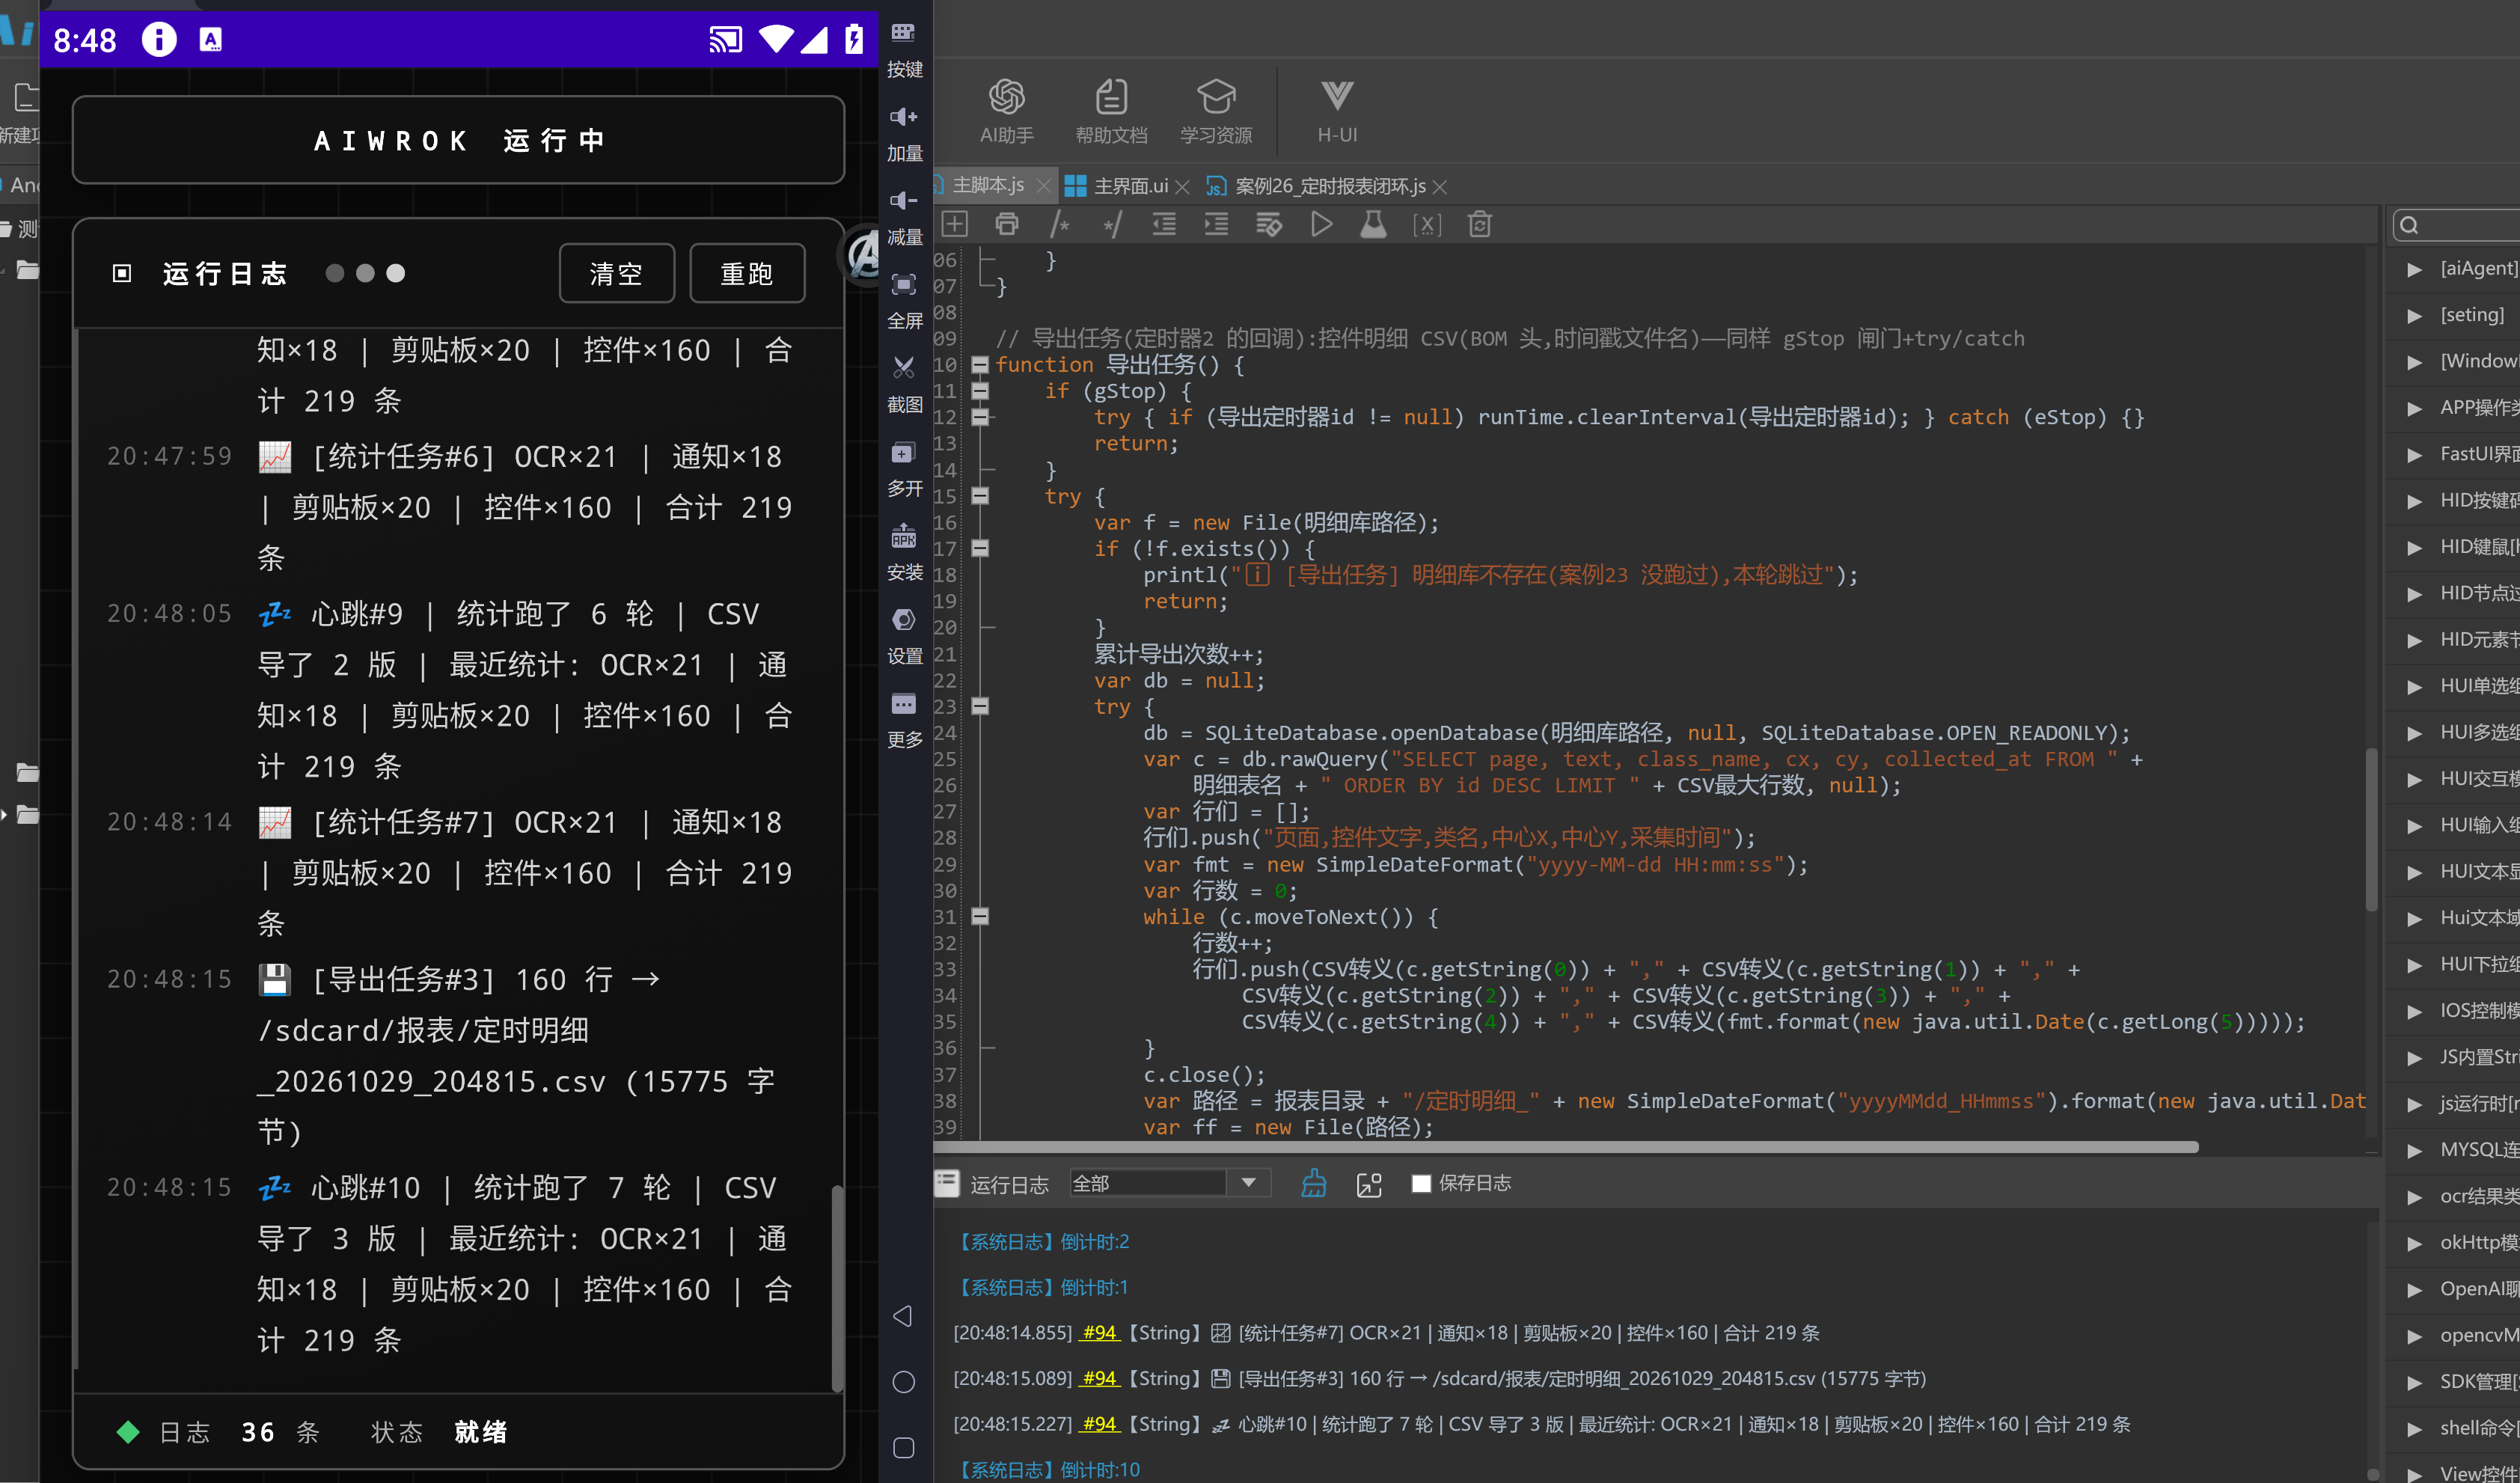
Task: Click the #94 link in the 20:48:14.855 log line
Action: [x=1100, y=1333]
